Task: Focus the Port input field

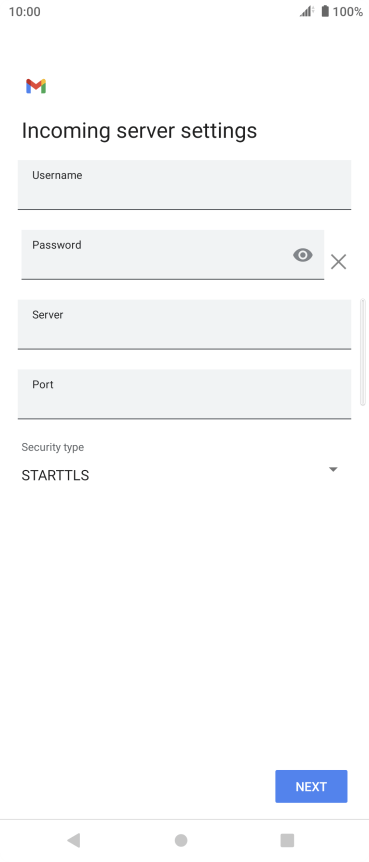Action: click(x=184, y=394)
